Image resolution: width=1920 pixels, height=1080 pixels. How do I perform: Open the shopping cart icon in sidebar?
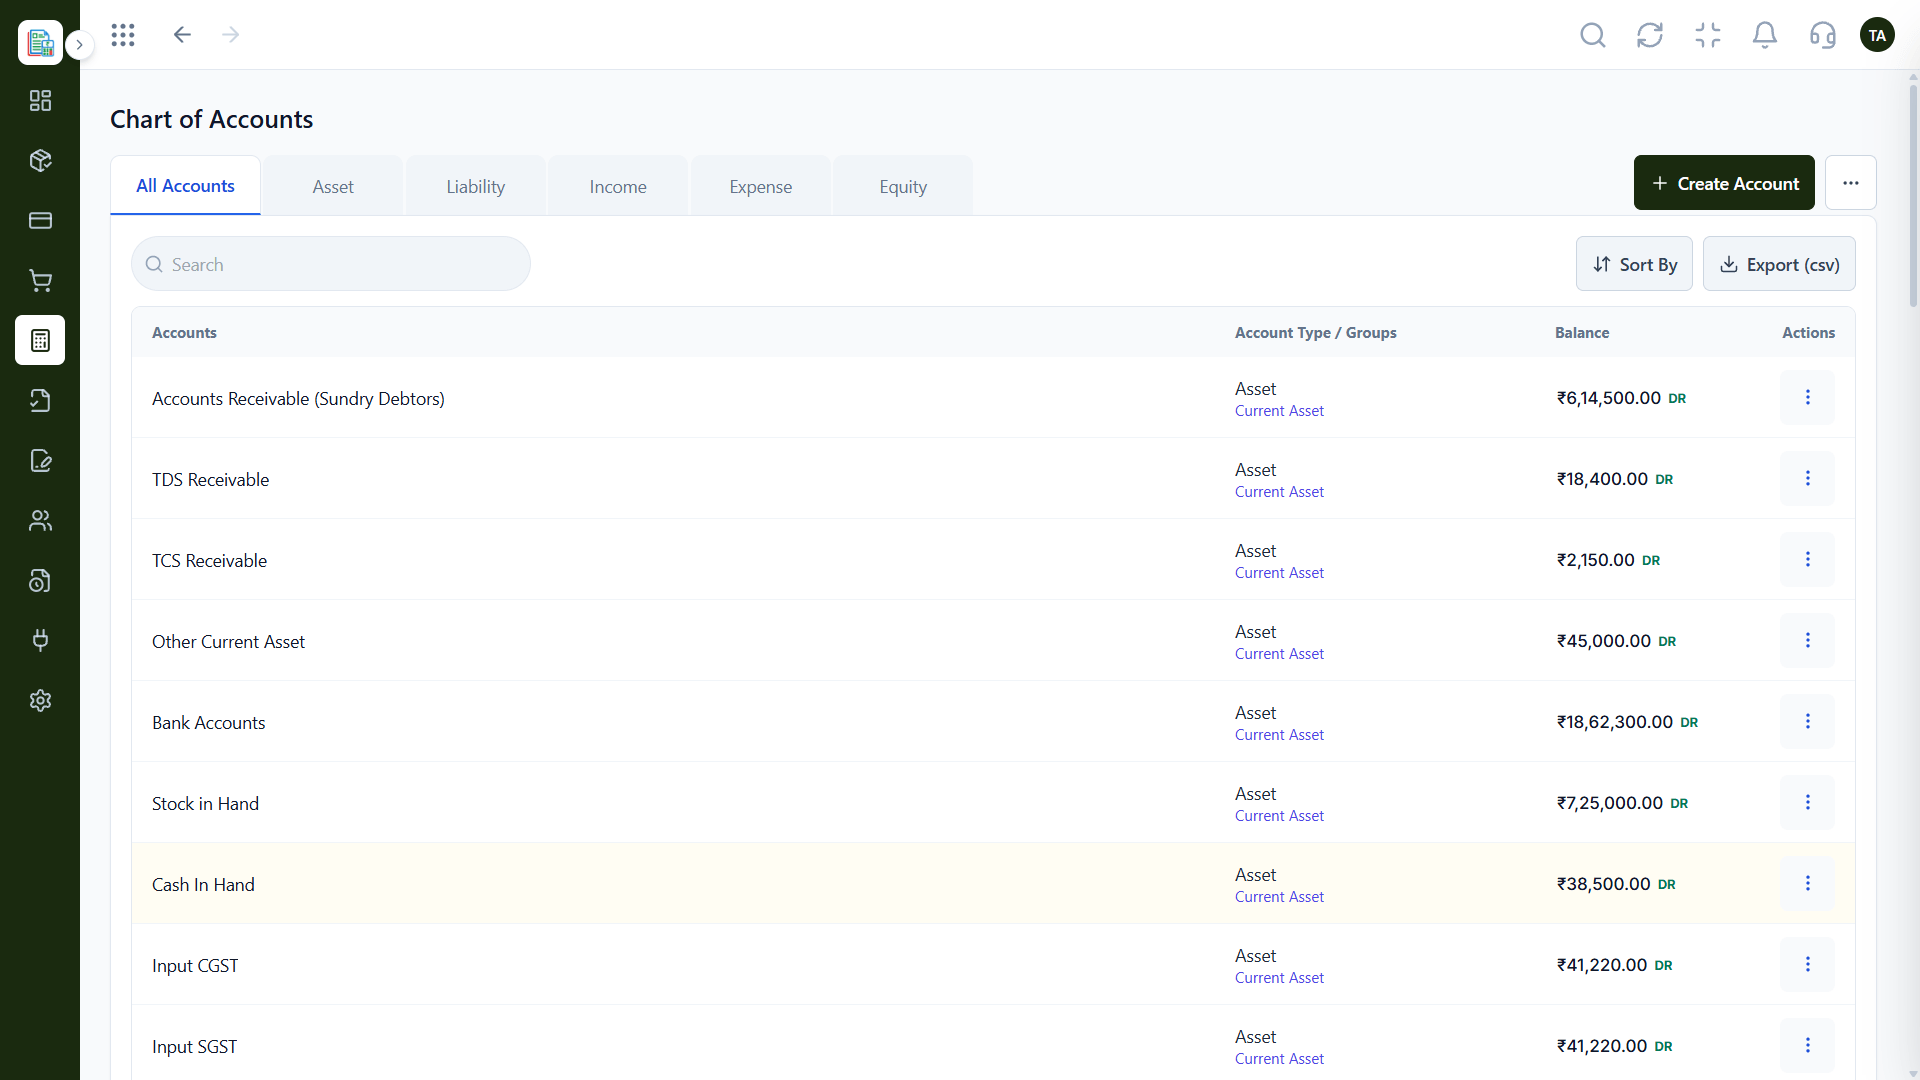[x=40, y=281]
